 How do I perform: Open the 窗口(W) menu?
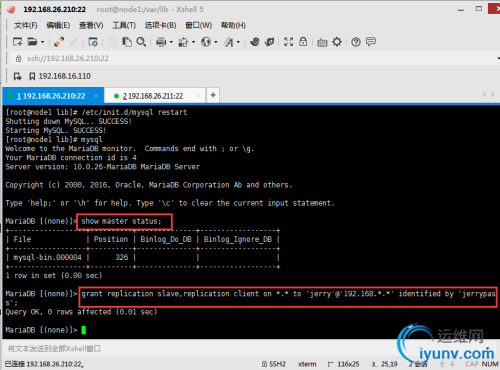(199, 25)
